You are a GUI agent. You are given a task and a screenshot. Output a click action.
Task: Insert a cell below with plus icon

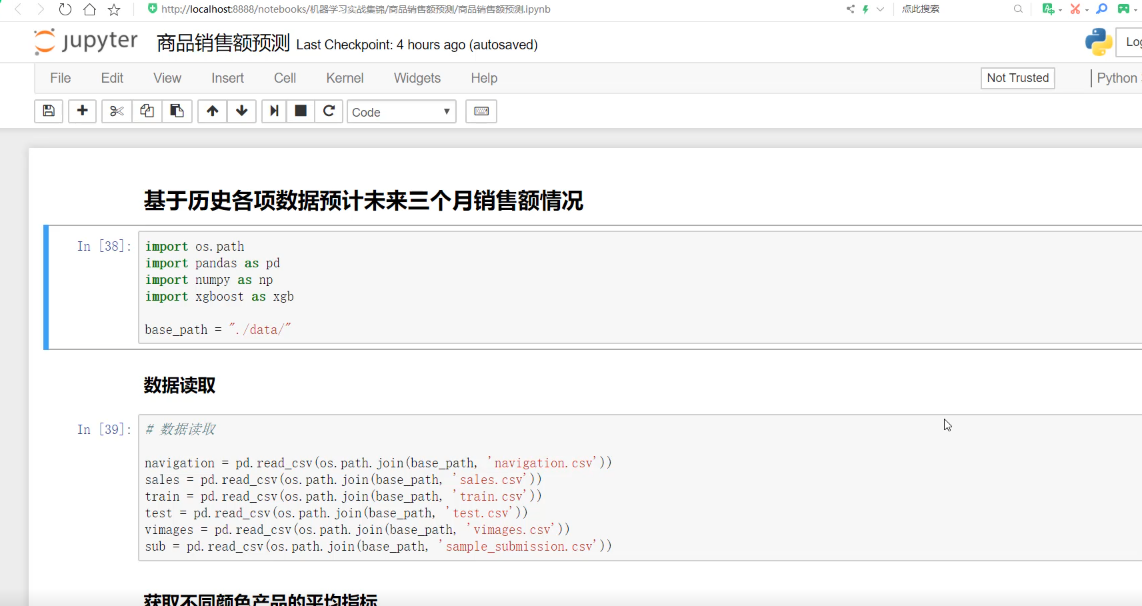click(x=82, y=111)
